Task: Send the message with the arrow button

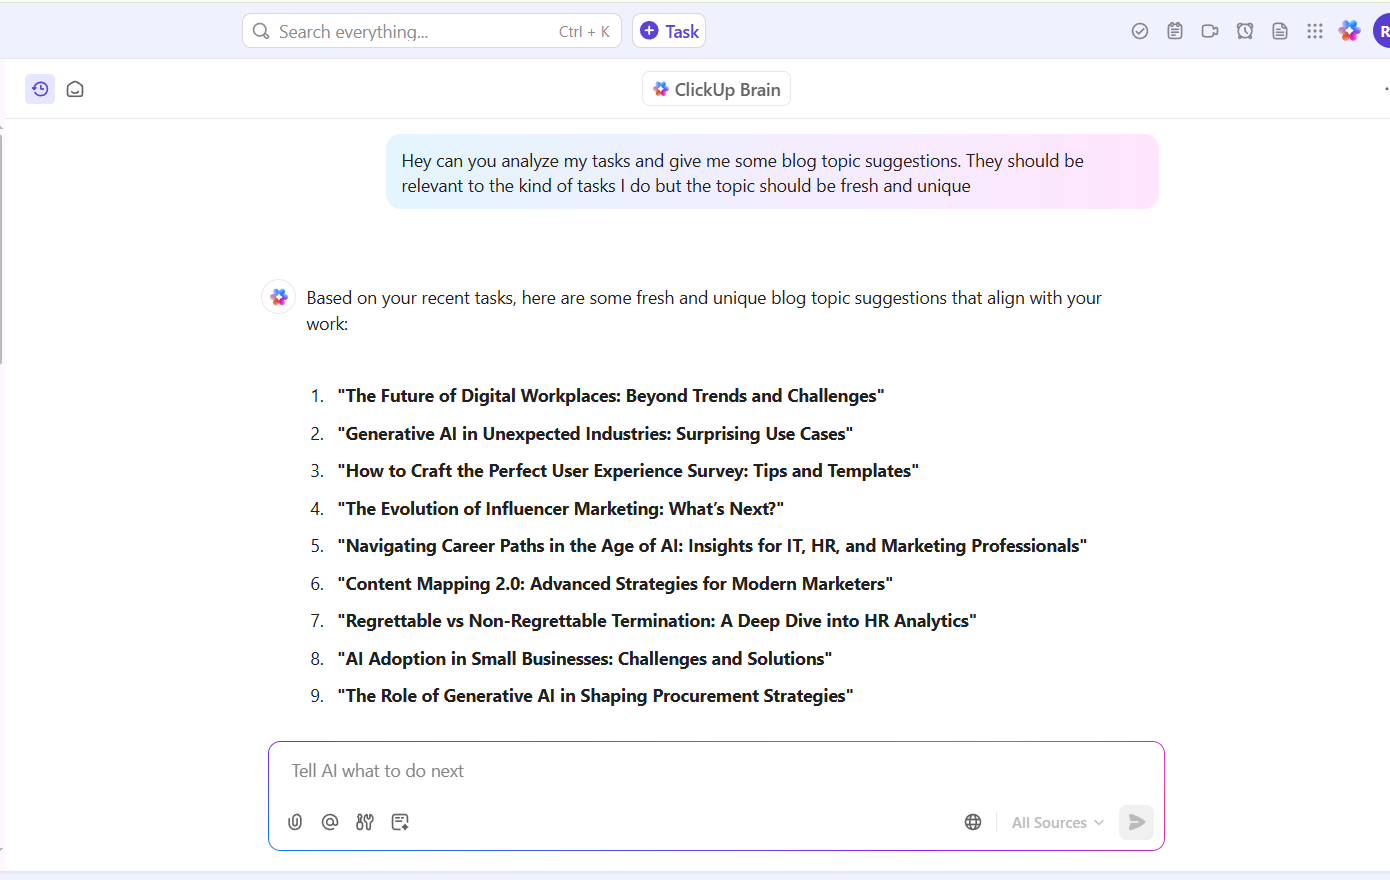Action: tap(1136, 822)
